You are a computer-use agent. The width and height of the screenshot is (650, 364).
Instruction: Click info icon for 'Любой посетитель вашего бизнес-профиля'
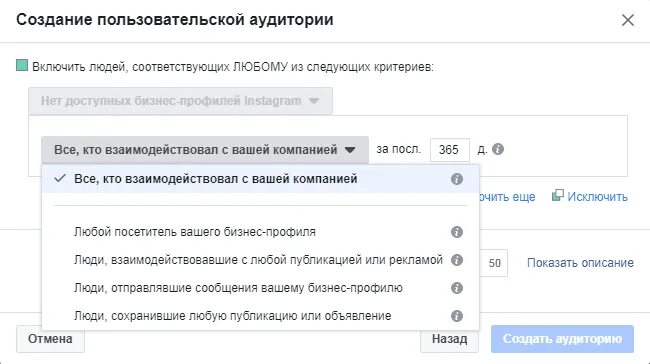(x=456, y=232)
